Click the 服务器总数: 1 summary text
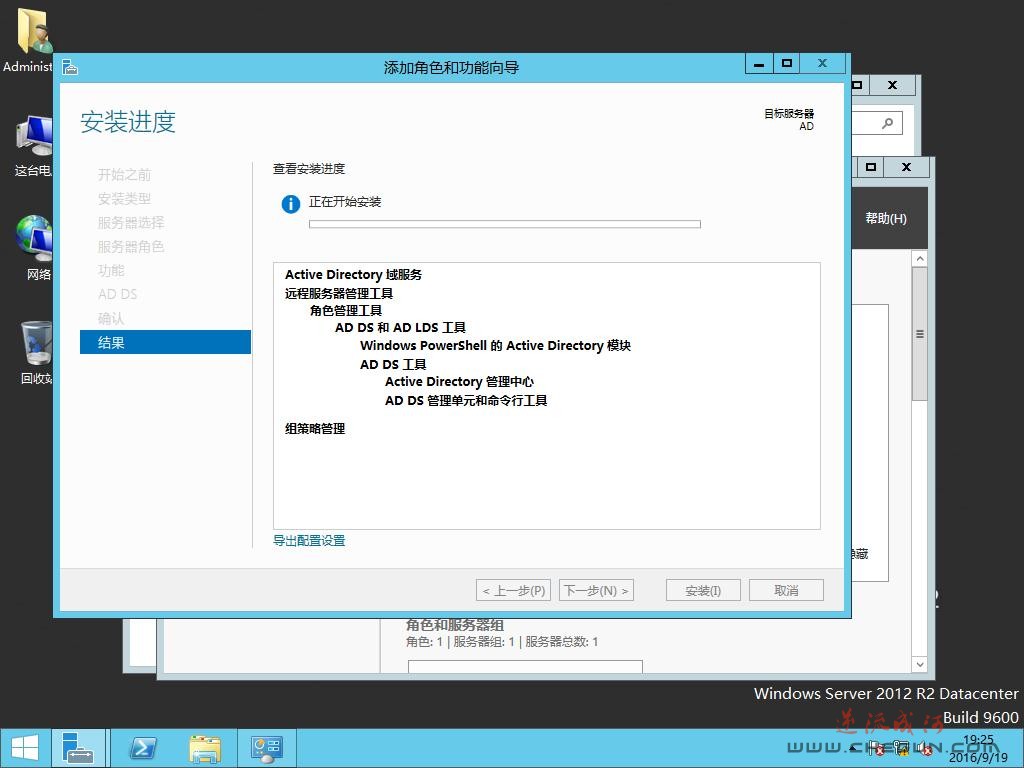This screenshot has height=768, width=1024. (x=562, y=642)
